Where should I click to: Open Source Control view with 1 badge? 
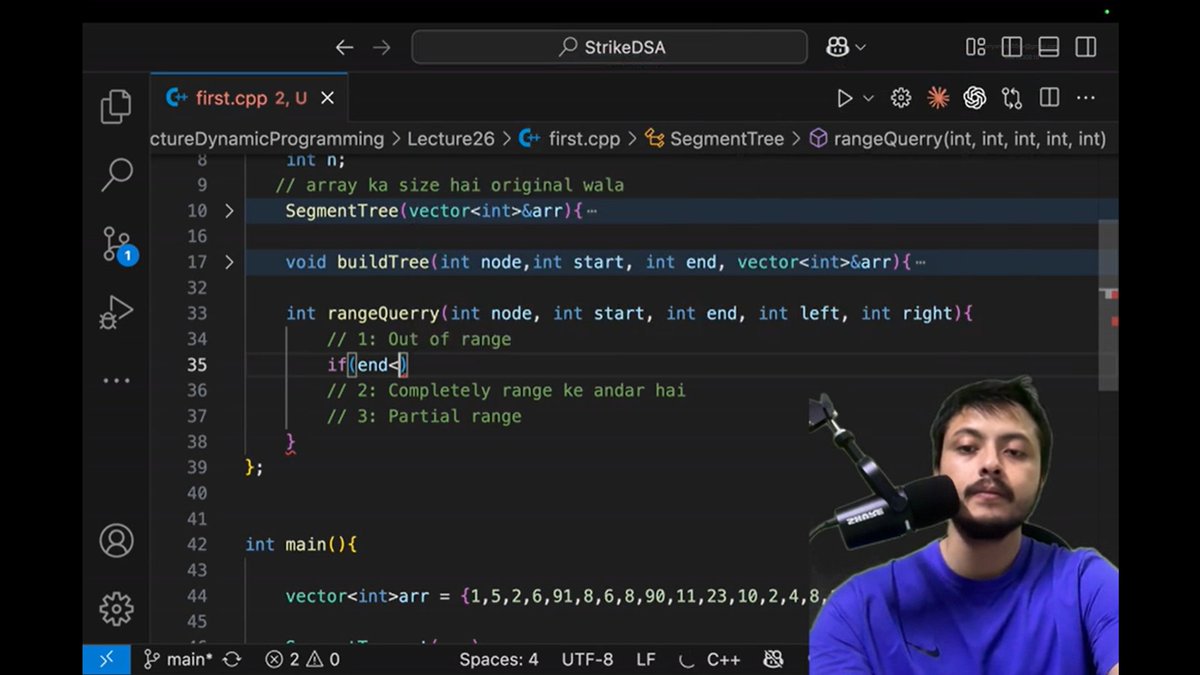pyautogui.click(x=117, y=245)
